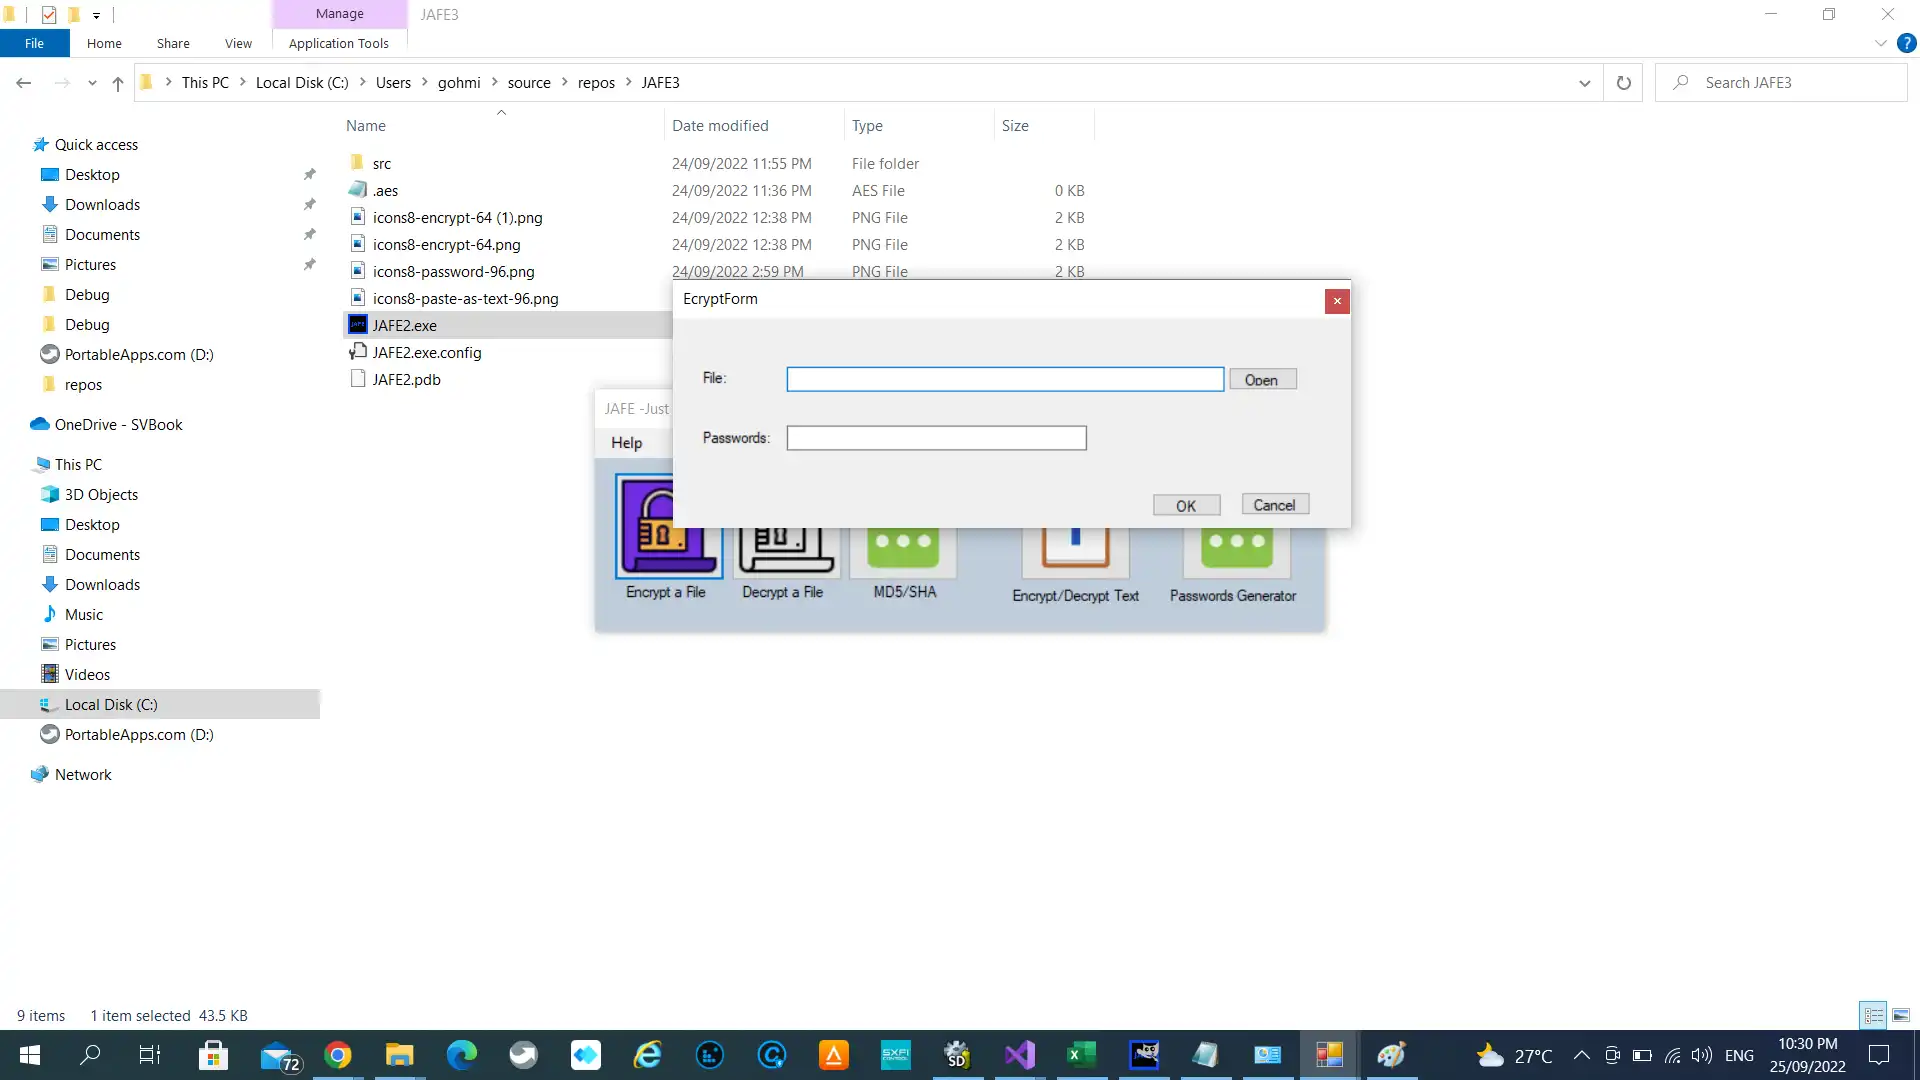Toggle the View tab in Explorer
Viewport: 1920px width, 1080px height.
click(x=237, y=44)
